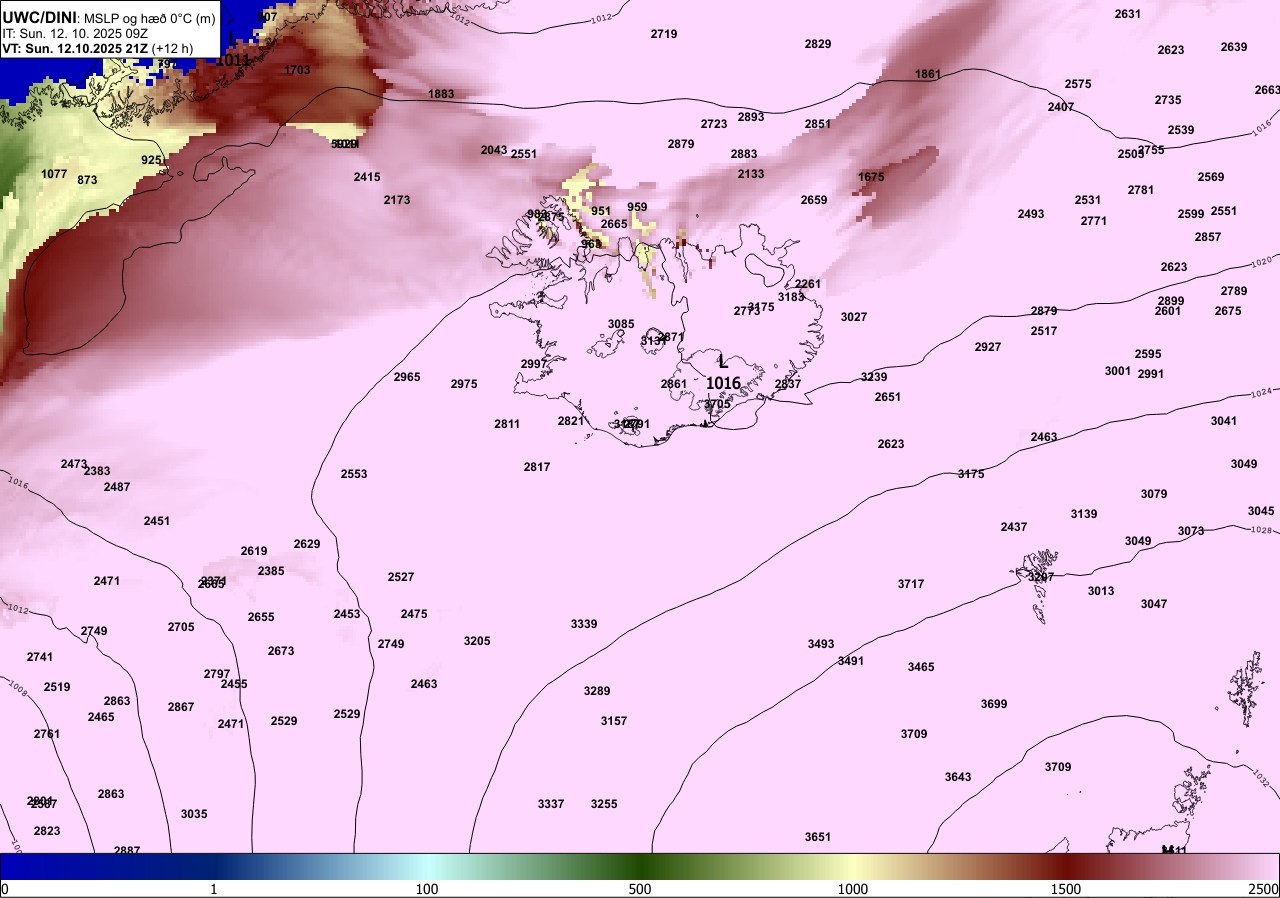Select the value 3027
Screen dimensions: 1280x898
(854, 317)
